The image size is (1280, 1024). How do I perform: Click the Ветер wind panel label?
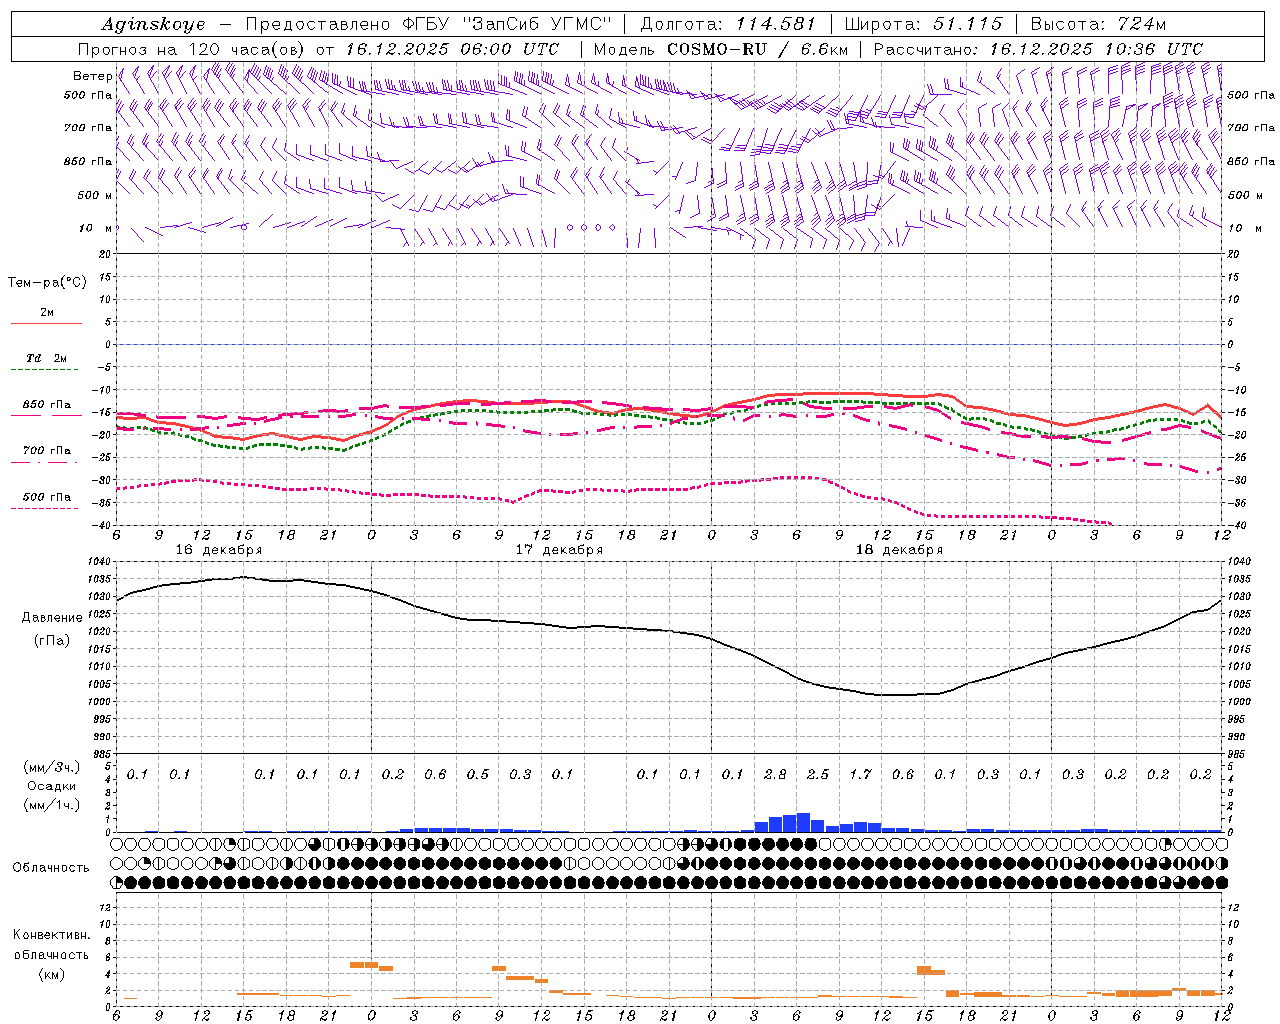[92, 76]
